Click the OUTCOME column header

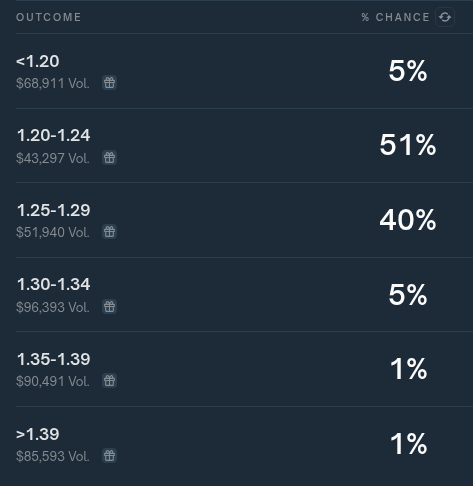49,17
